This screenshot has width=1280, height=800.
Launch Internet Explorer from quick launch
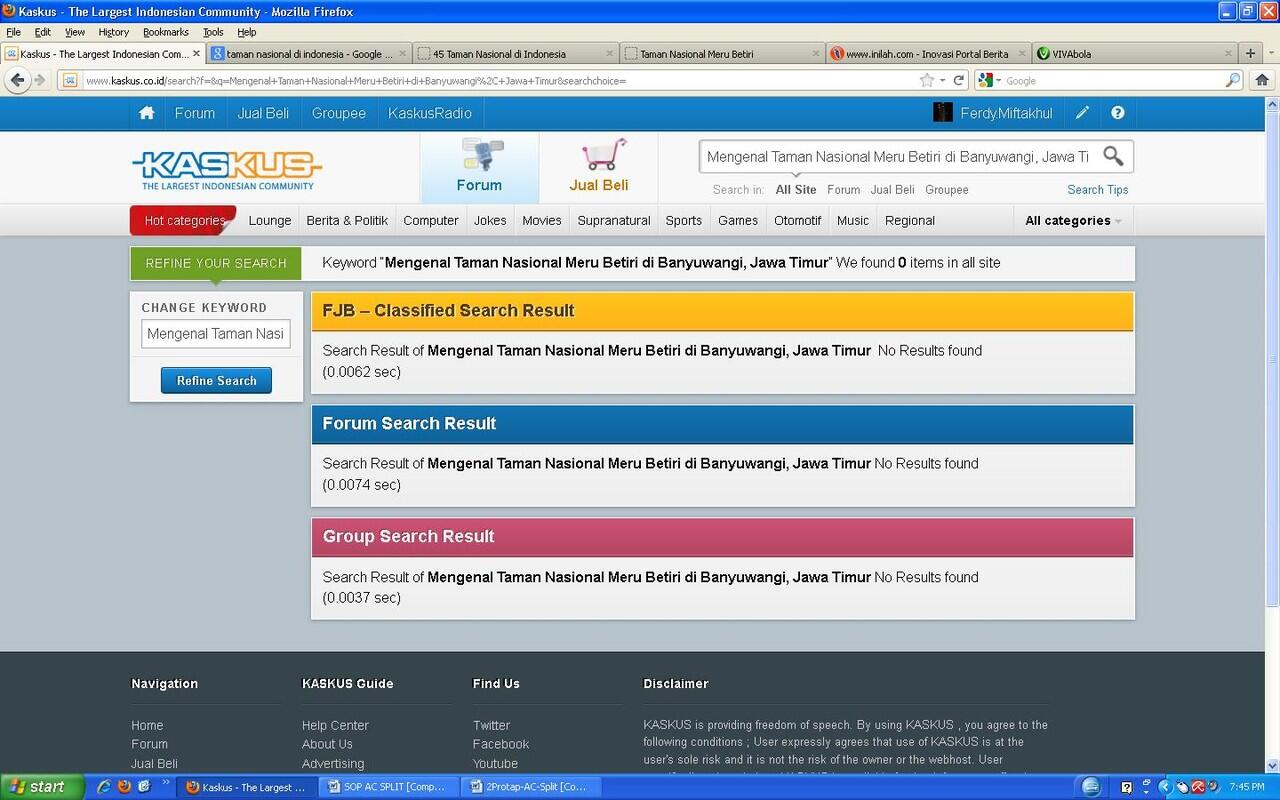click(103, 787)
